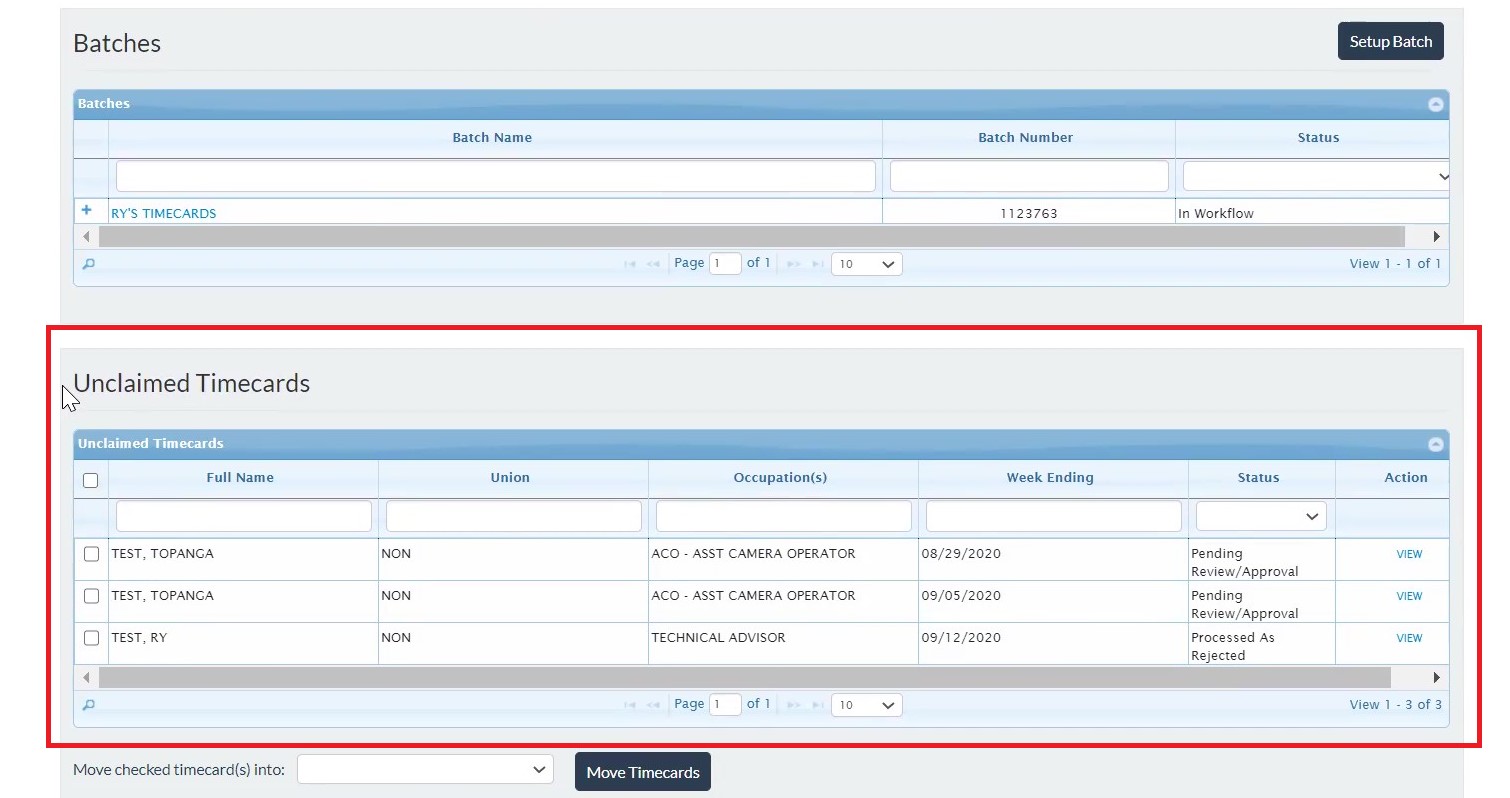Open the Move checked timecard(s) into dropdown

coord(425,770)
